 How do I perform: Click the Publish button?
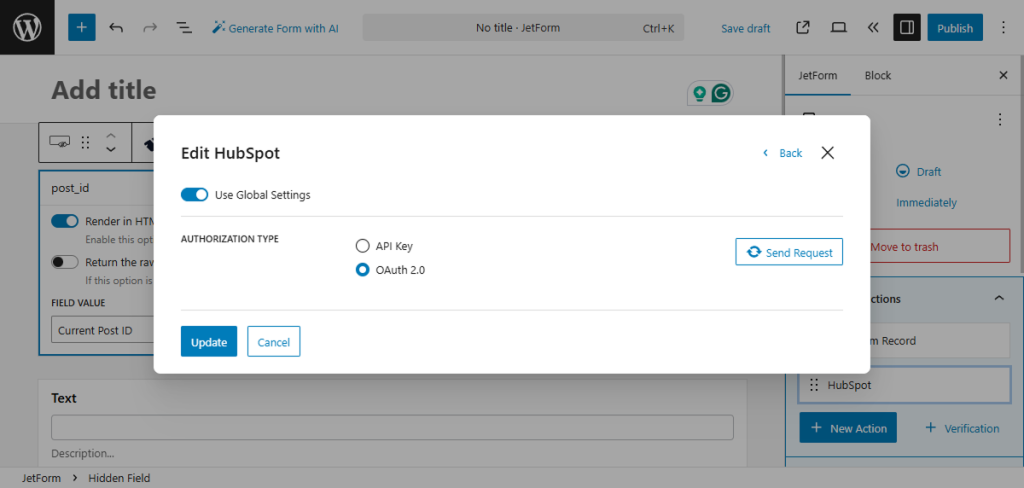[x=955, y=27]
